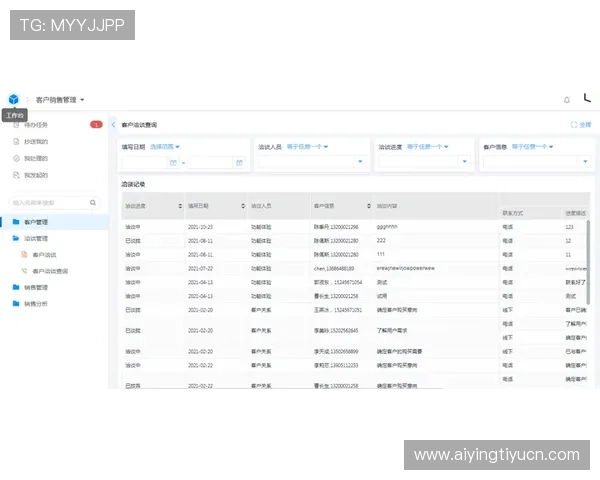Open the start date calendar icon
This screenshot has width=600, height=480.
click(x=173, y=163)
